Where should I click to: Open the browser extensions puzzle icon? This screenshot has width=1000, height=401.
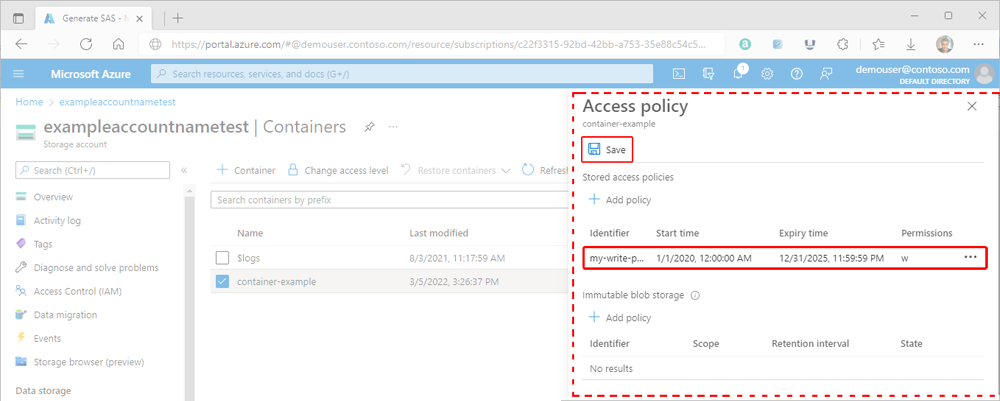842,44
